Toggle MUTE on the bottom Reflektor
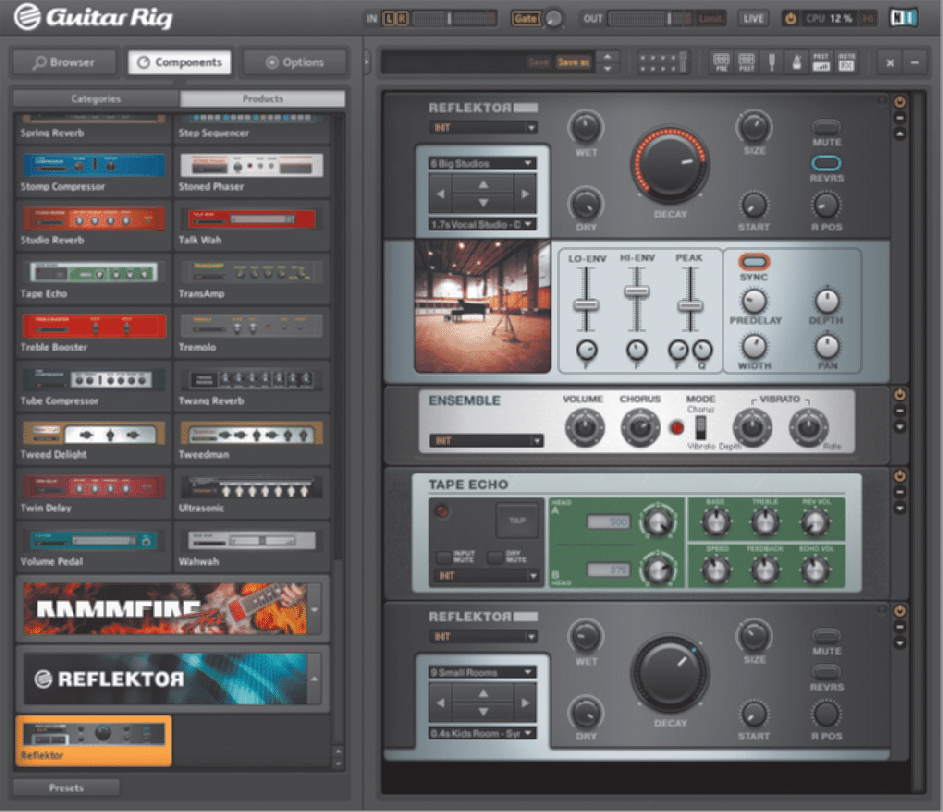The height and width of the screenshot is (812, 943). (826, 636)
